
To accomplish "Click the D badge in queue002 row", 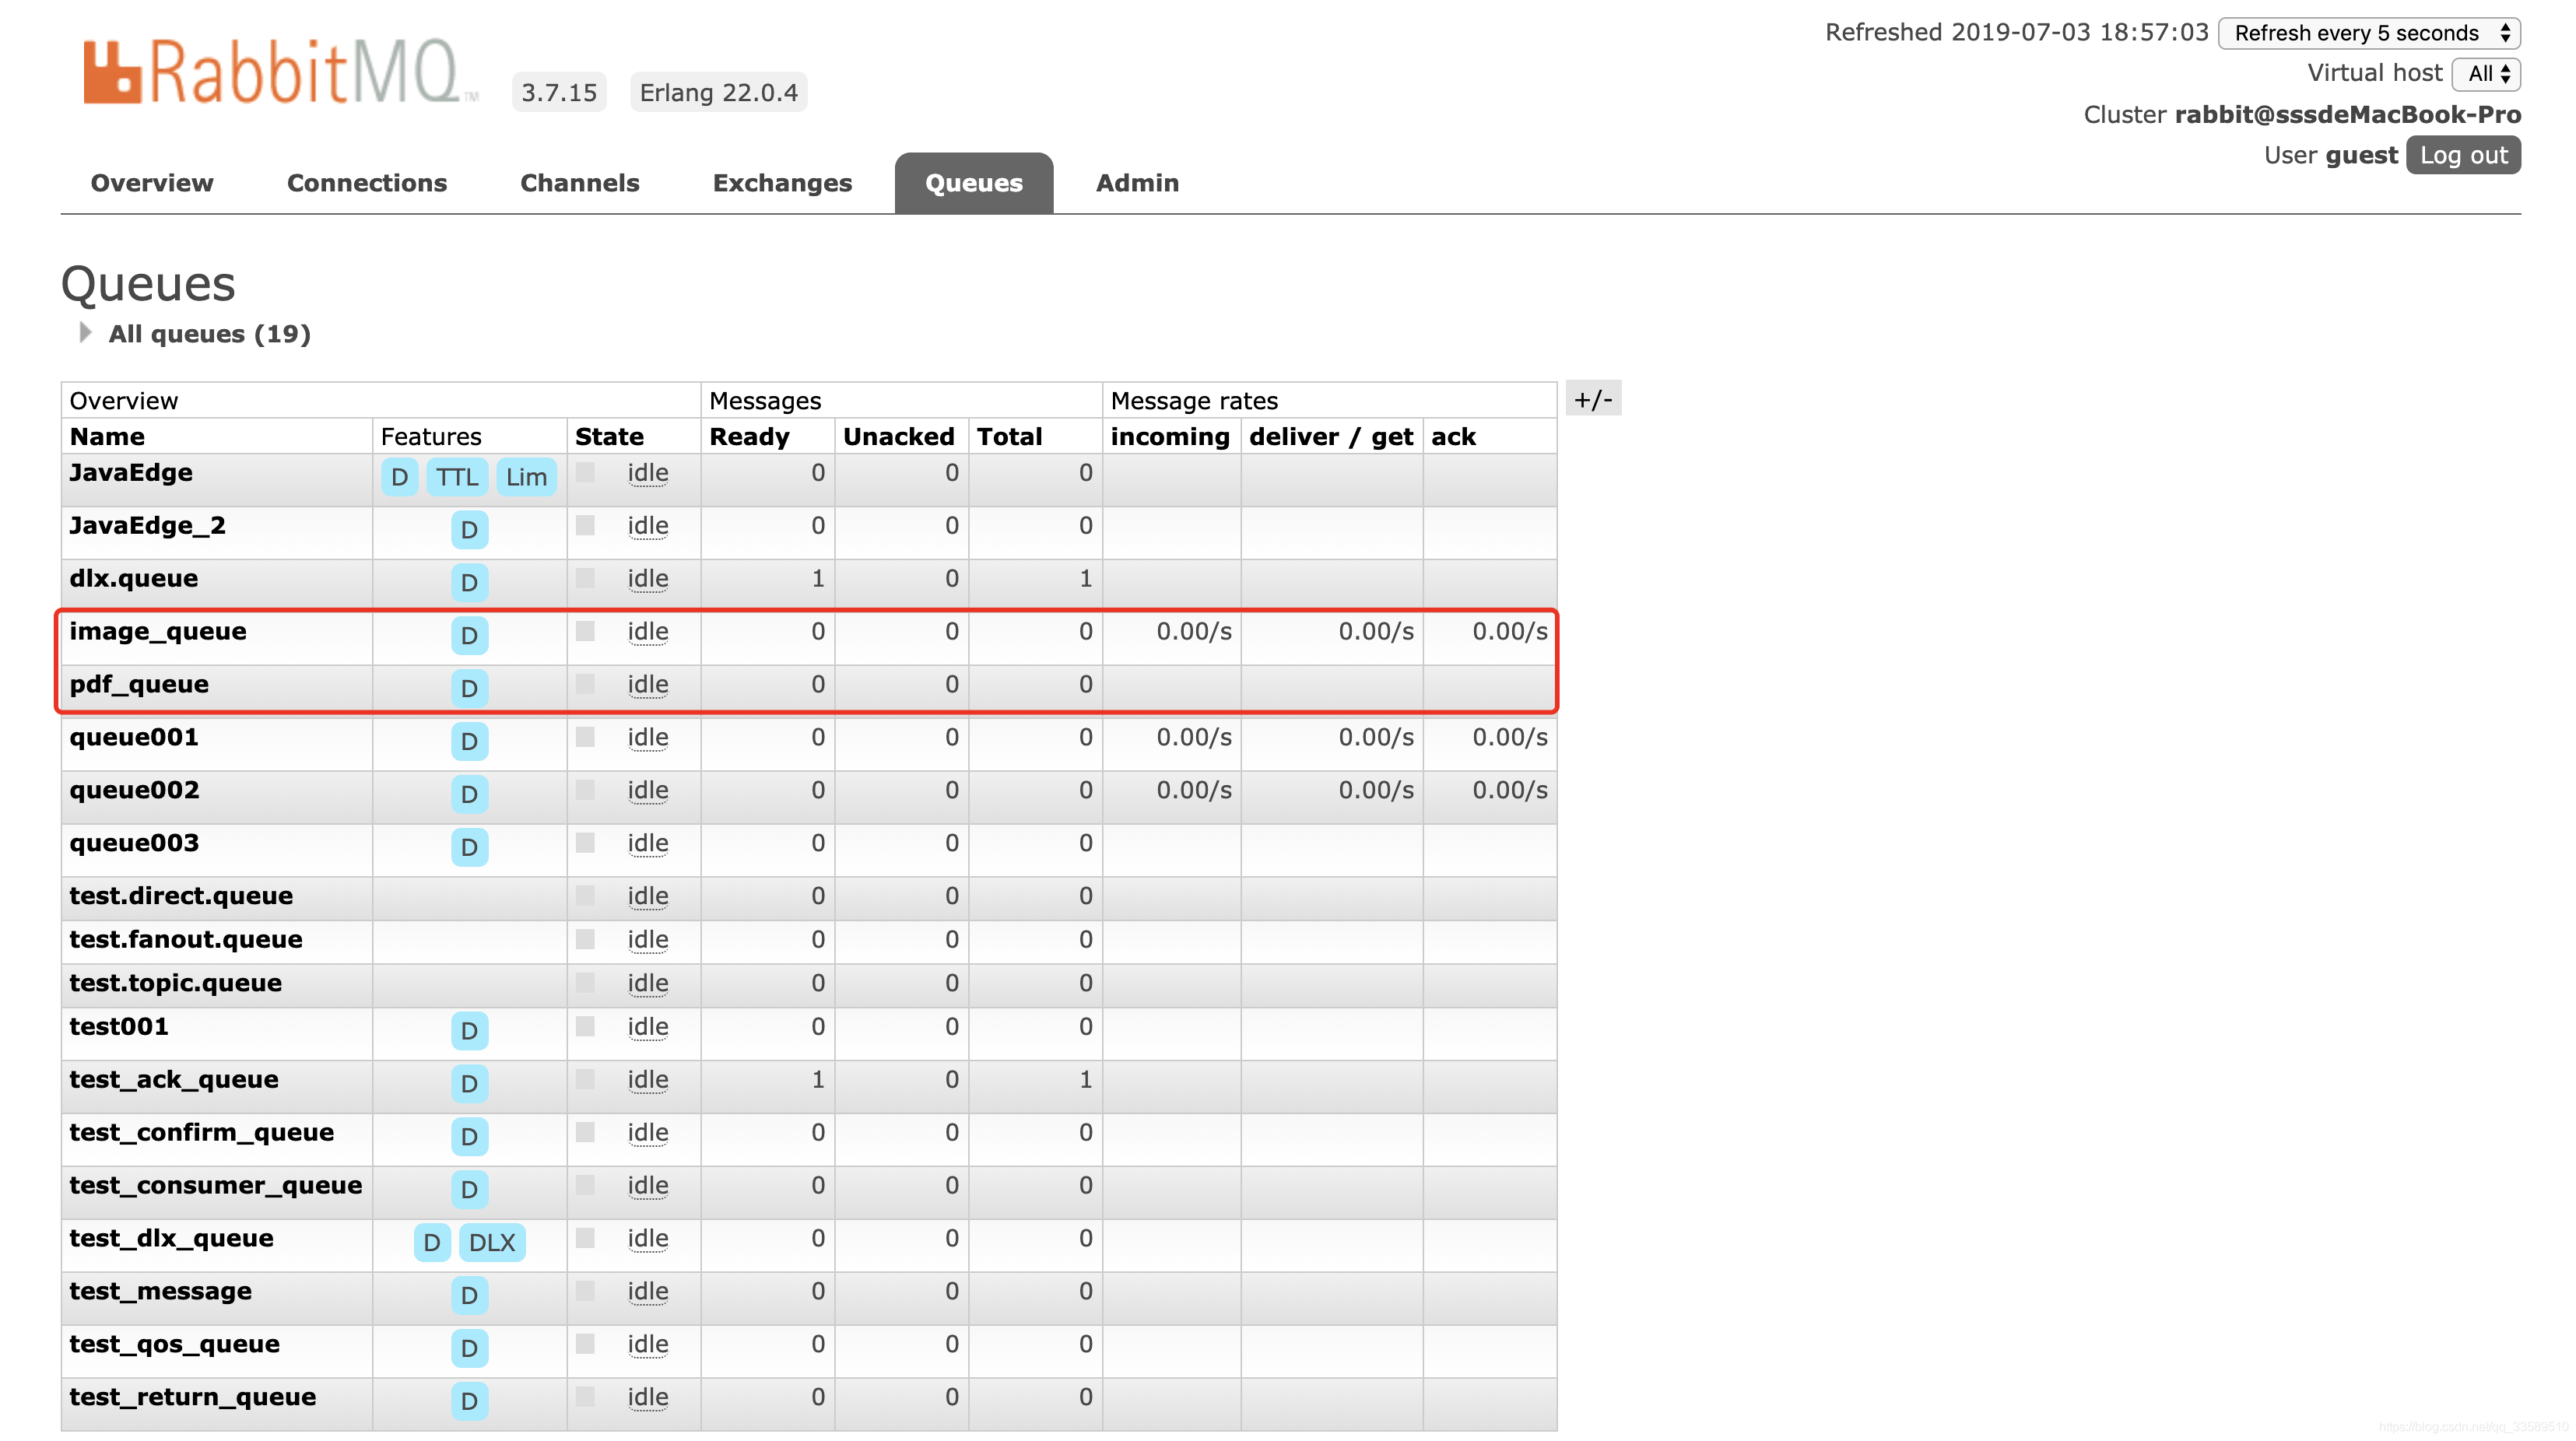I will click(x=469, y=794).
